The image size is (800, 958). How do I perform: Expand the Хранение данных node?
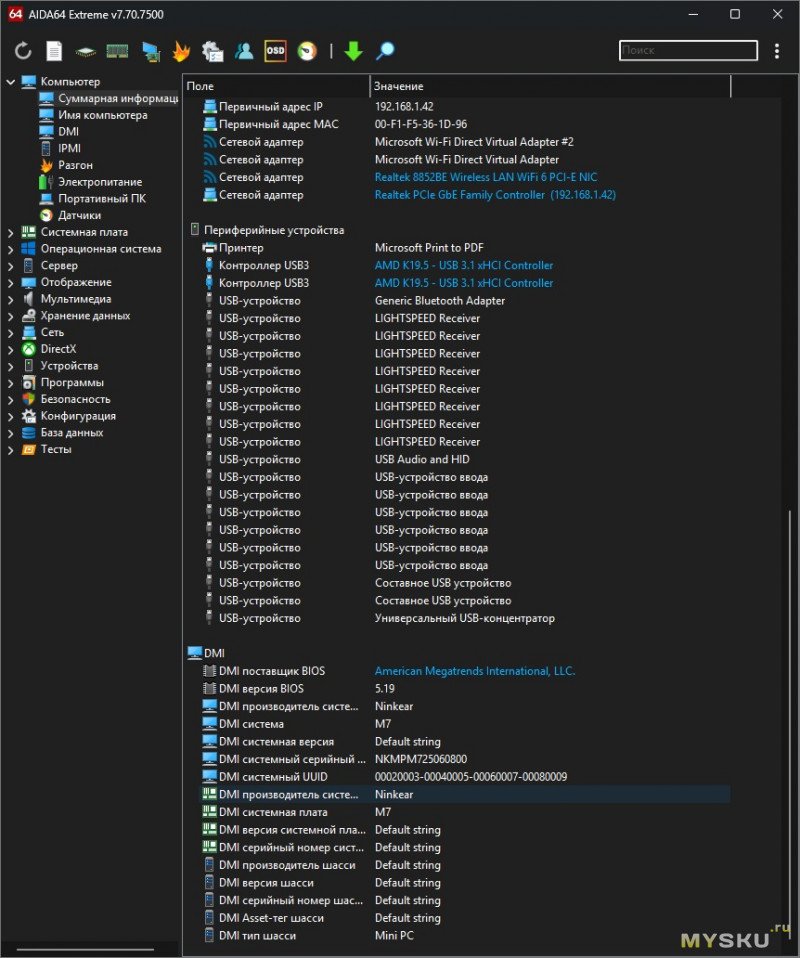point(10,316)
